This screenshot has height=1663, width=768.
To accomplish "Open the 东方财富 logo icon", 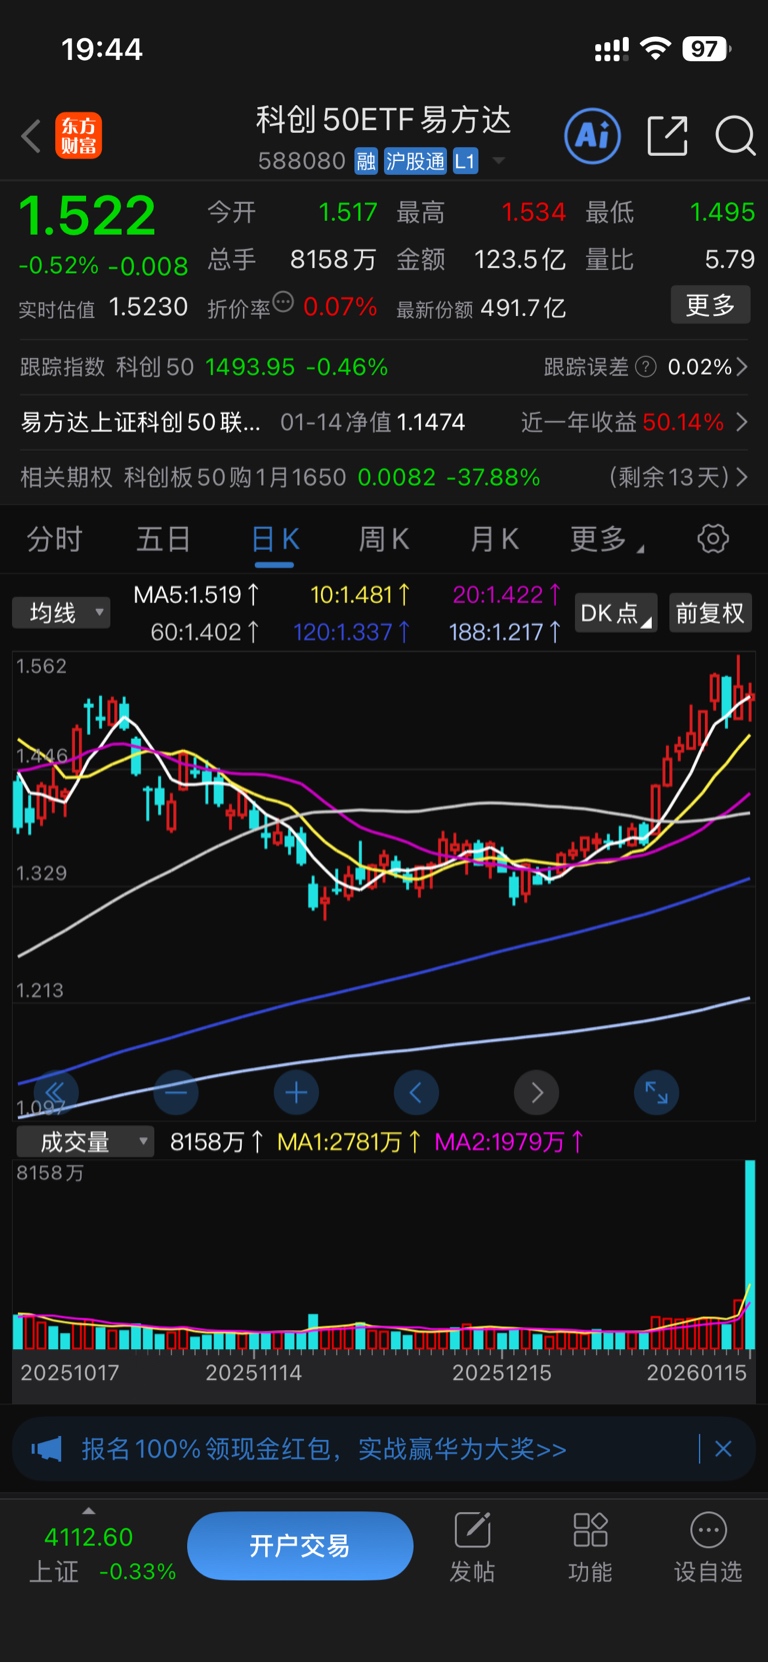I will (78, 136).
